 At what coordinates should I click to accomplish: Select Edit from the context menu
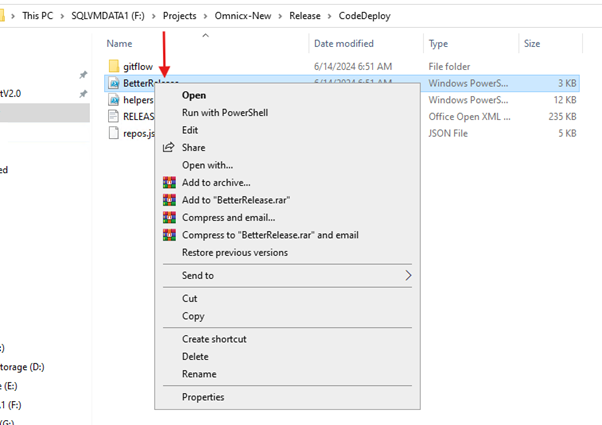click(x=190, y=130)
